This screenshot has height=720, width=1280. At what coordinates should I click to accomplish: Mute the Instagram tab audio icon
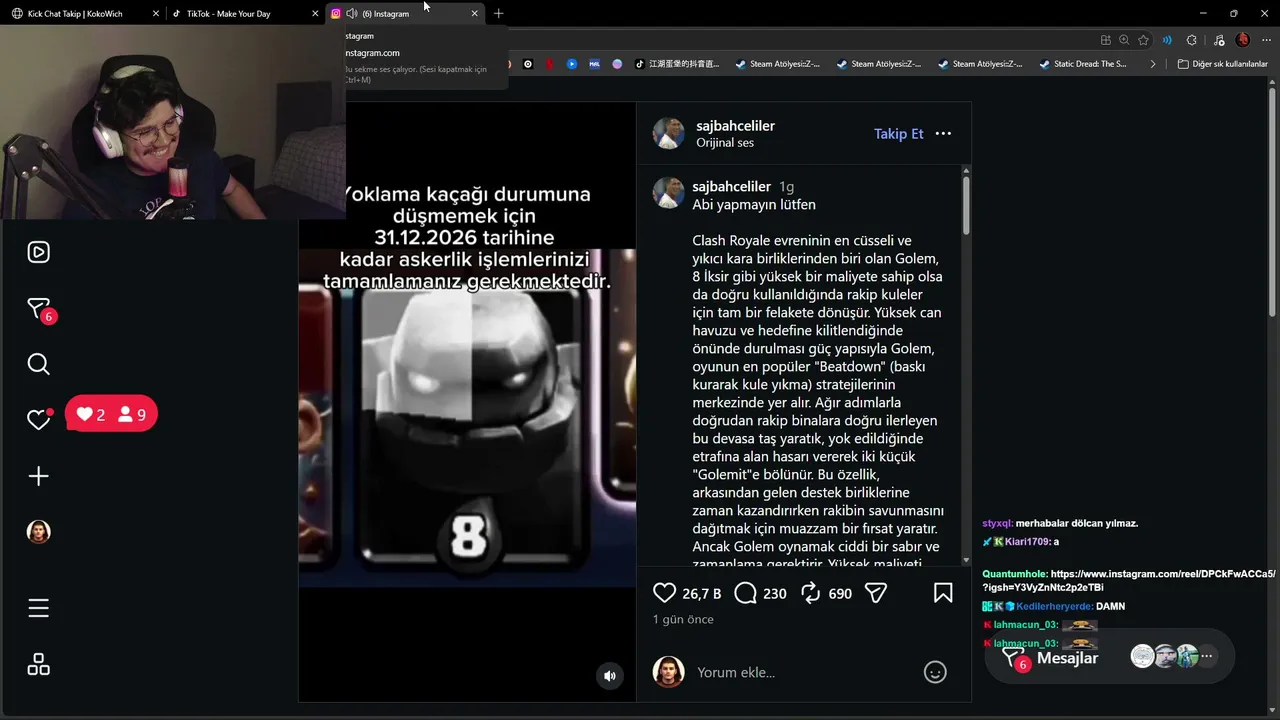[351, 14]
